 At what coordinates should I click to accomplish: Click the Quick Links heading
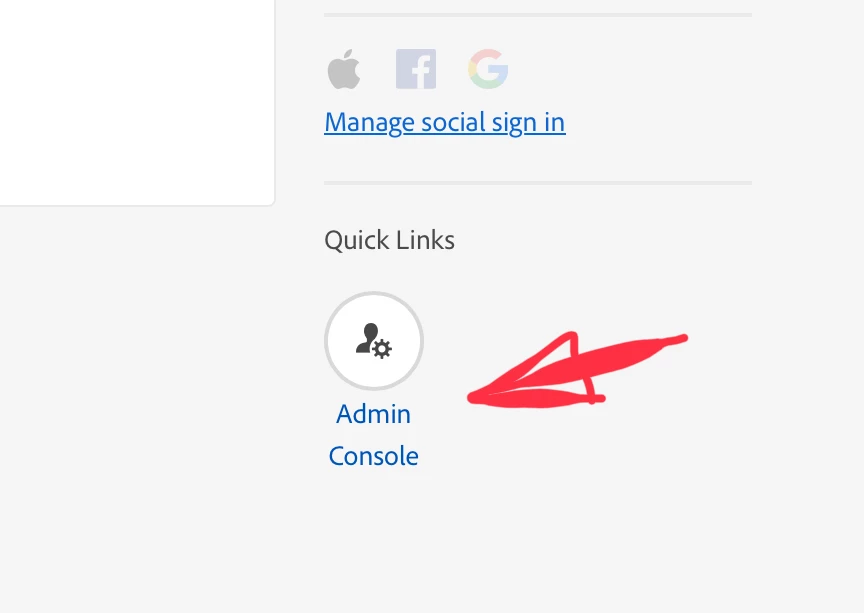(x=390, y=240)
